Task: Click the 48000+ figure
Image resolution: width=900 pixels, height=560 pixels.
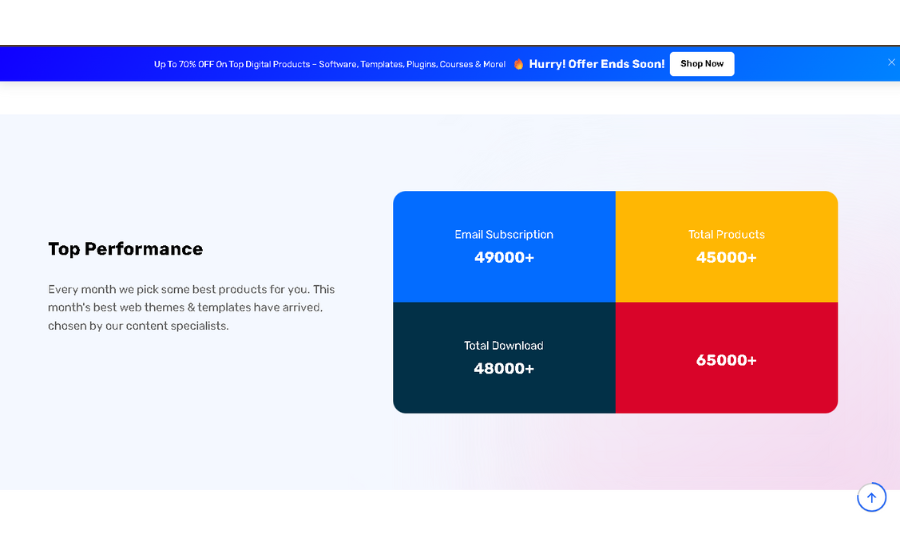Action: pyautogui.click(x=504, y=368)
